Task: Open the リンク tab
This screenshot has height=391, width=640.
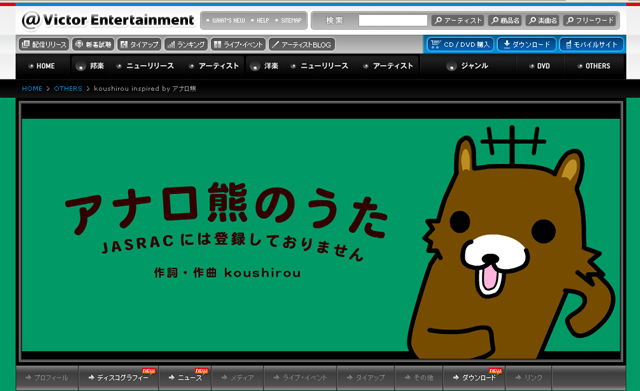Action: (x=529, y=378)
